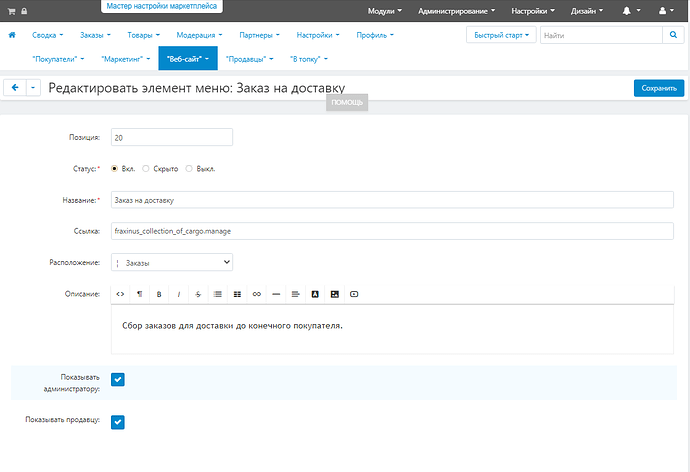Open the Товары menu
This screenshot has height=472, width=690.
point(143,35)
